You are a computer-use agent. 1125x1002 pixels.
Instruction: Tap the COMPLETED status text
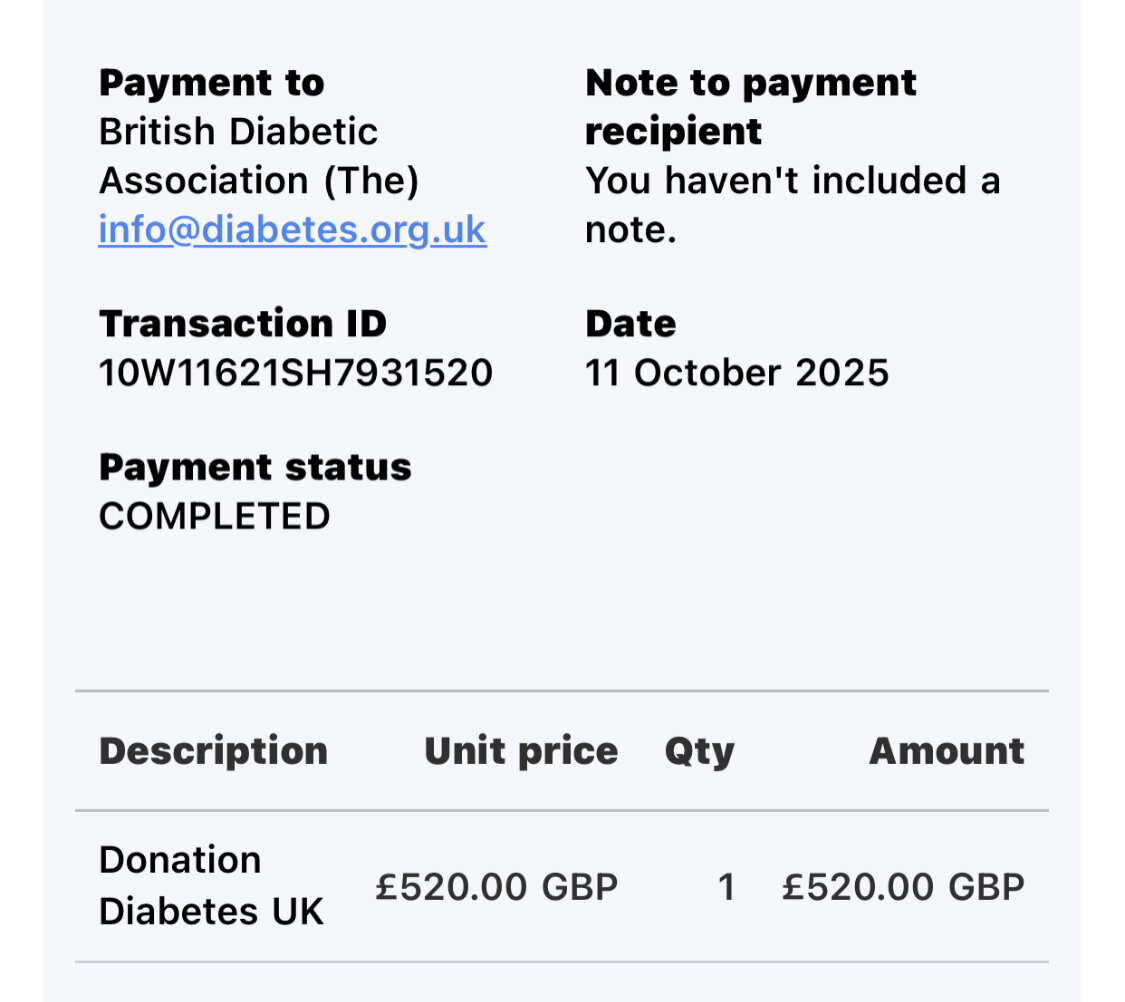214,517
